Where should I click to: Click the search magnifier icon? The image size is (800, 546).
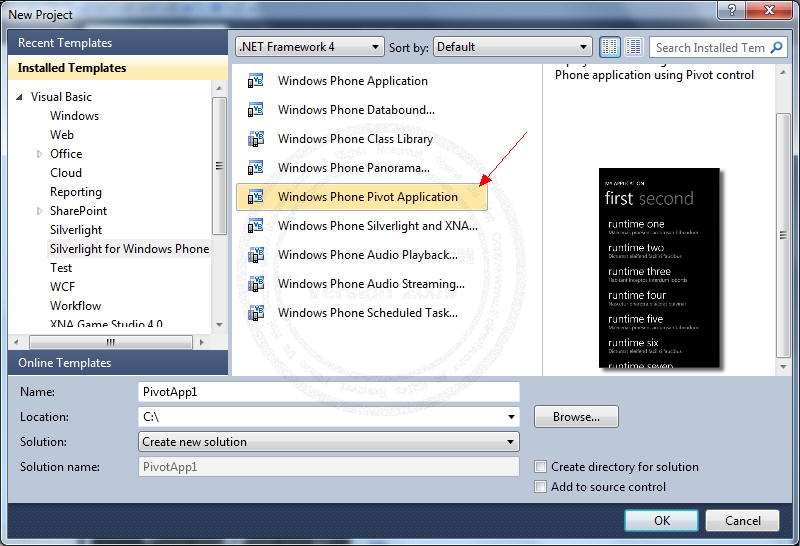pyautogui.click(x=776, y=47)
